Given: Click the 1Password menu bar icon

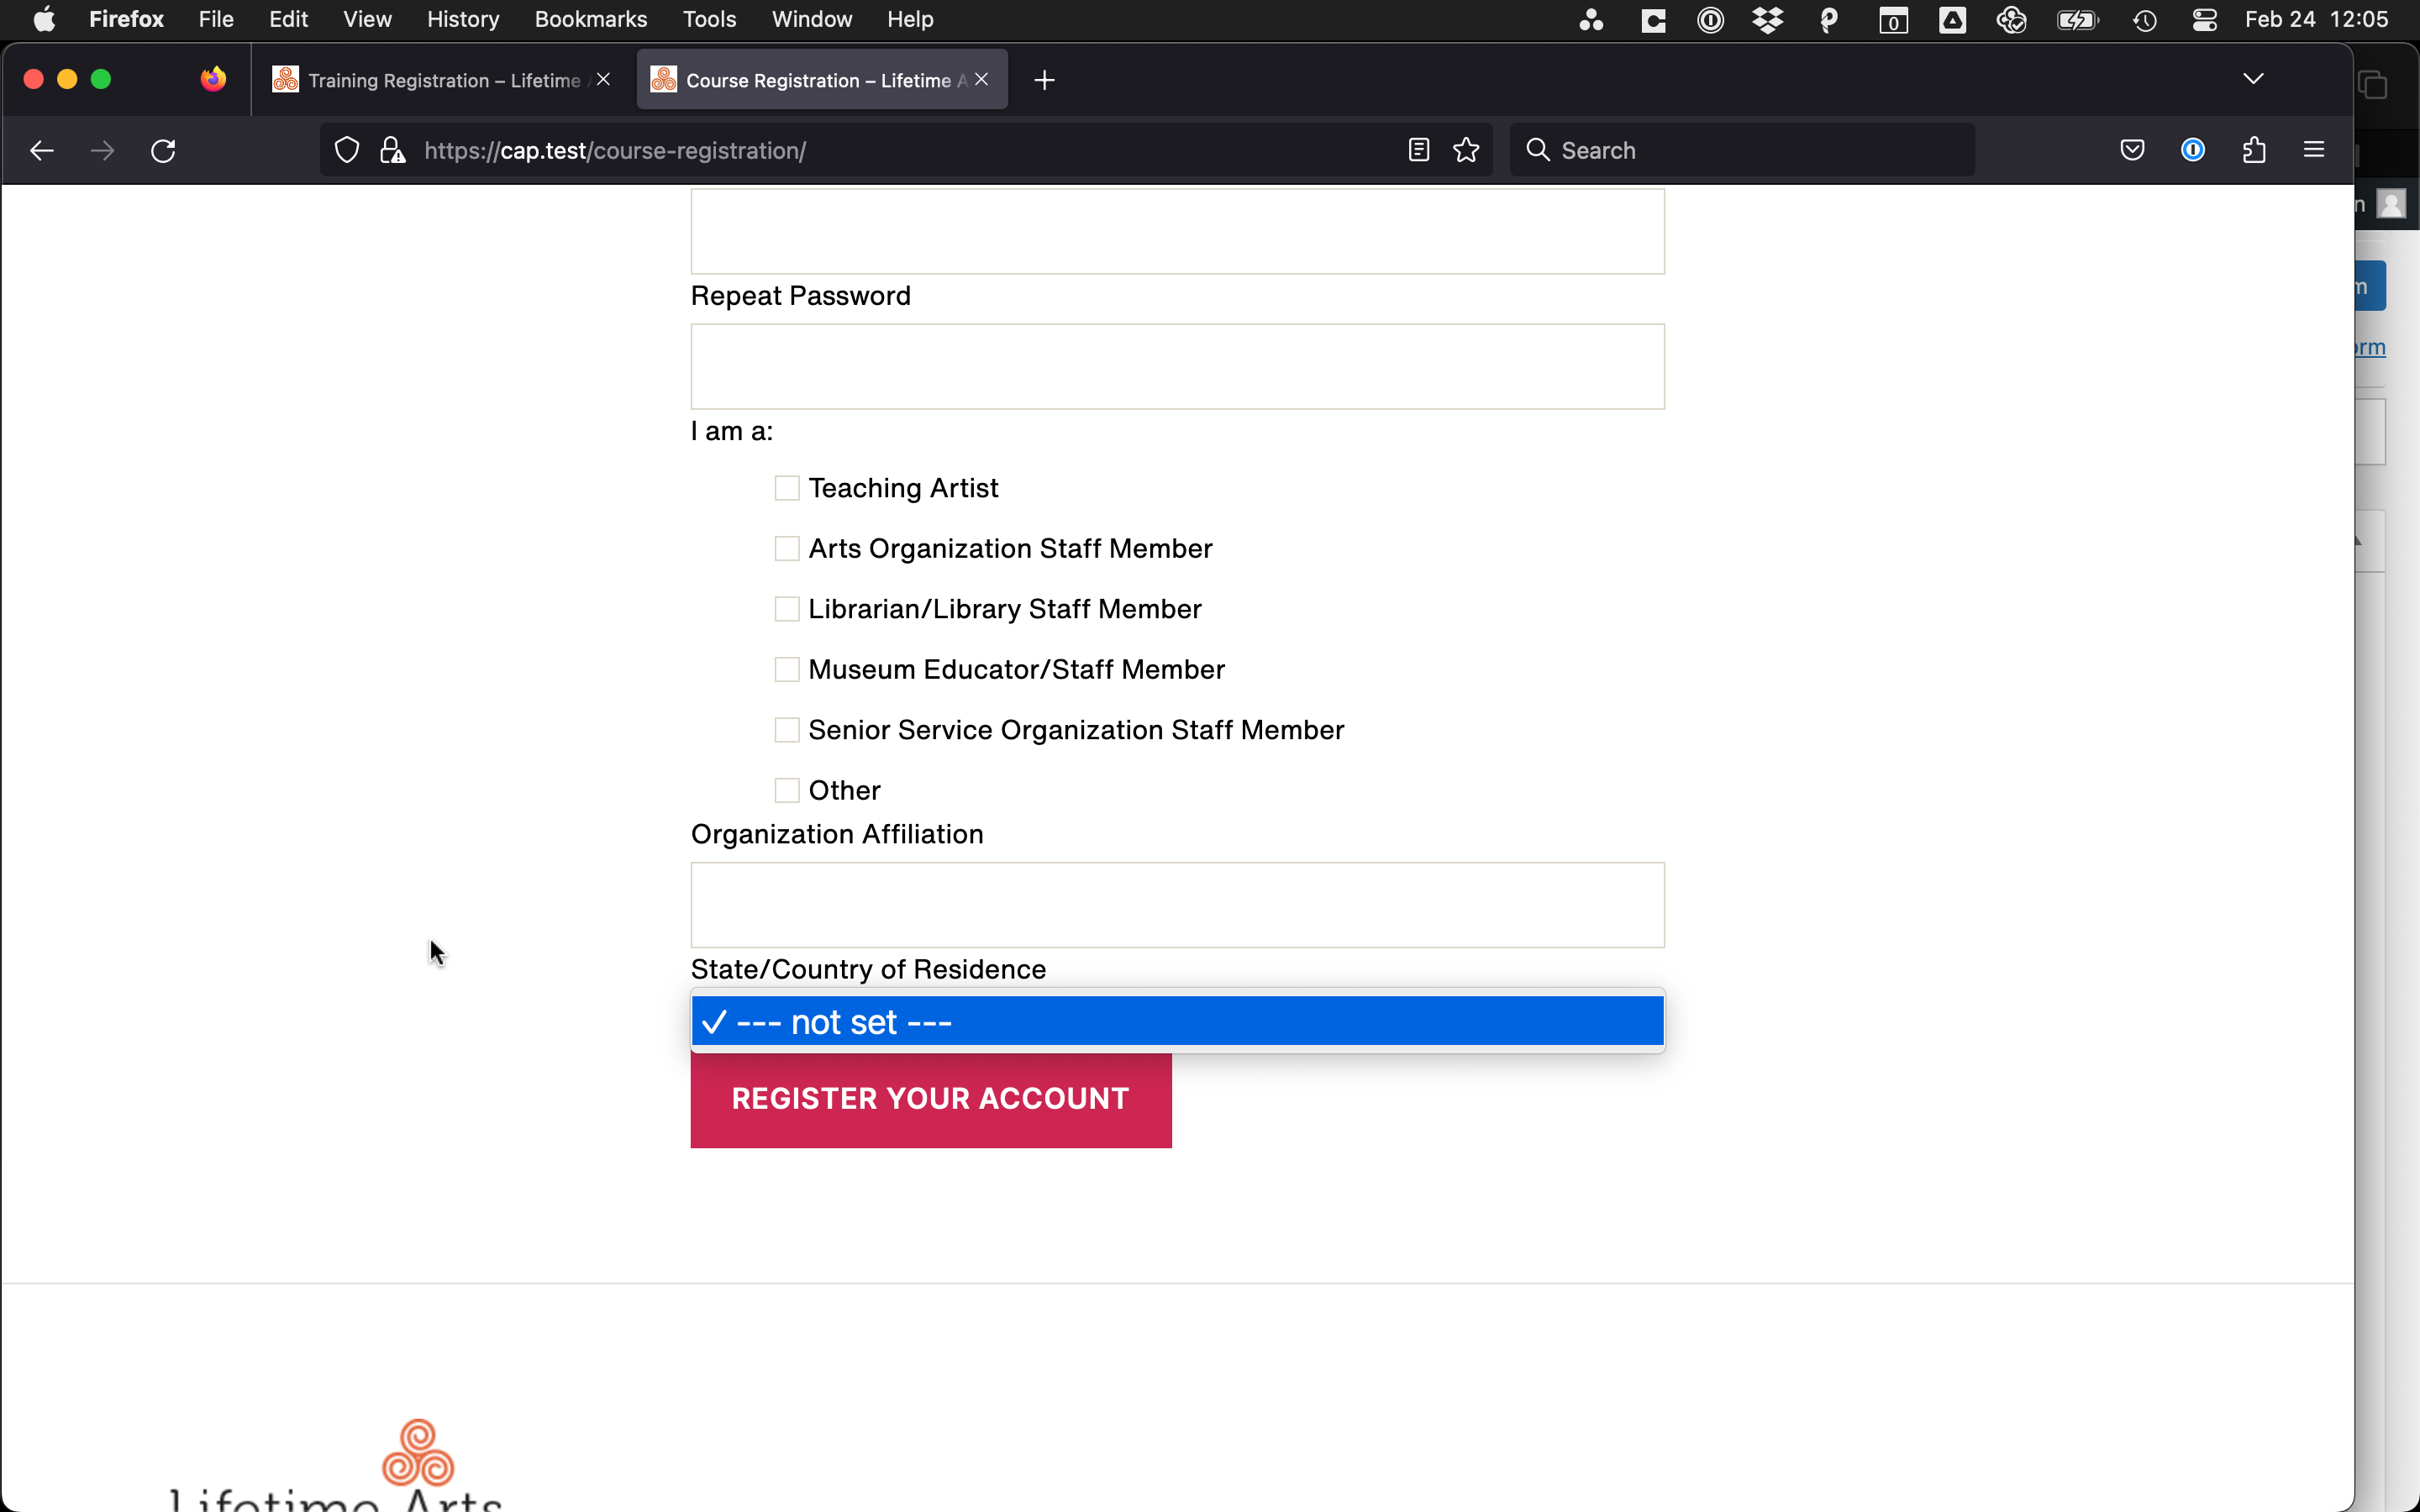Looking at the screenshot, I should [1710, 20].
